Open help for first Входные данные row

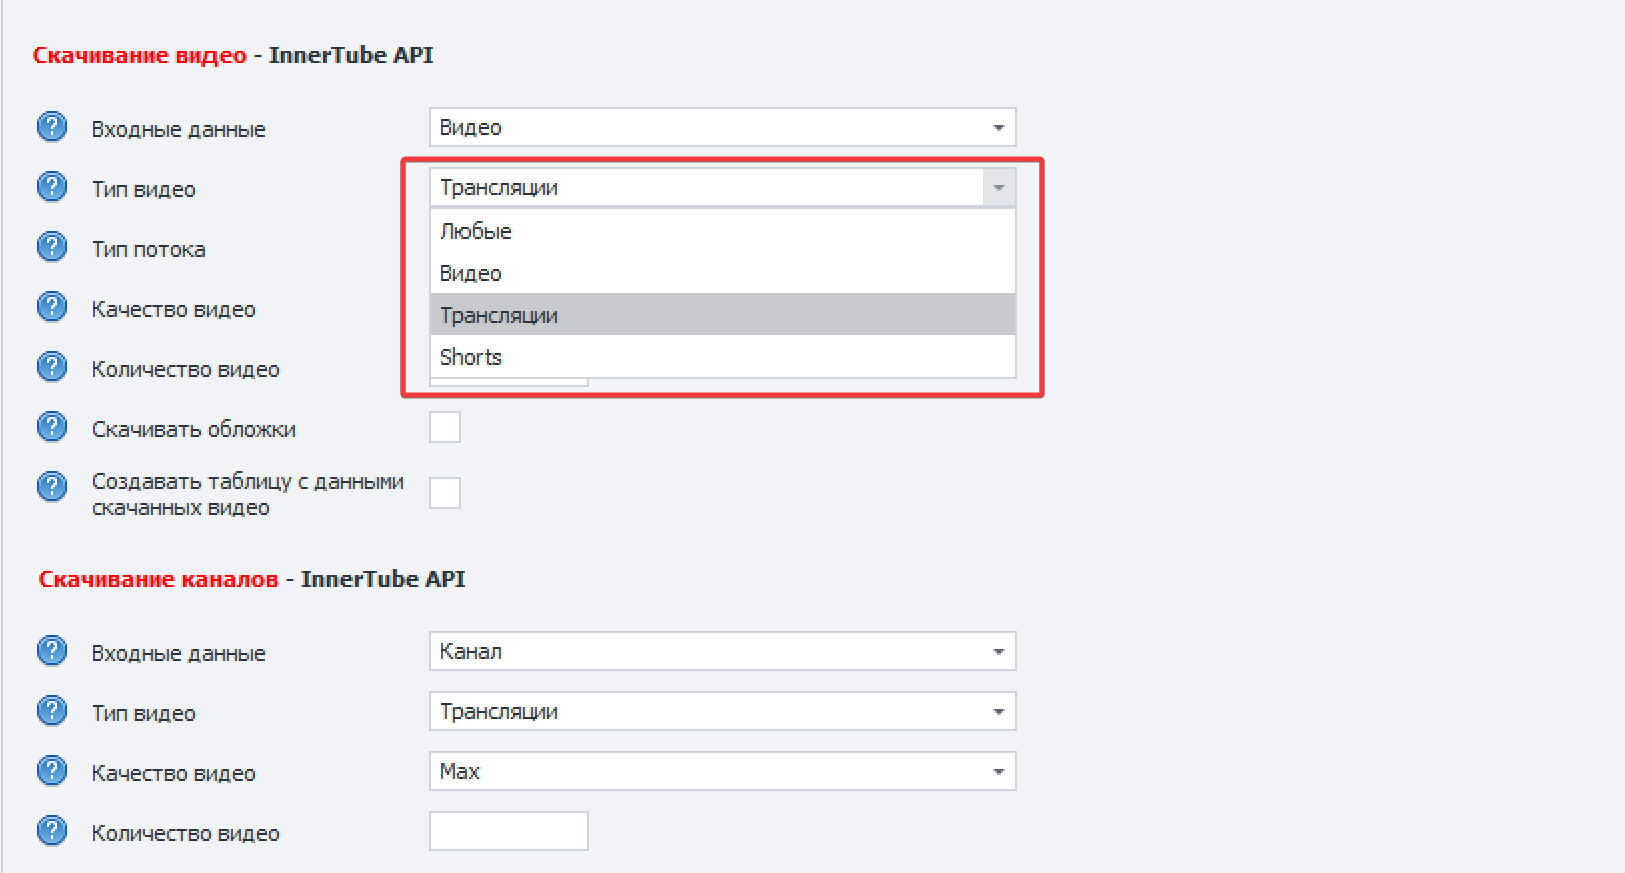(x=52, y=127)
